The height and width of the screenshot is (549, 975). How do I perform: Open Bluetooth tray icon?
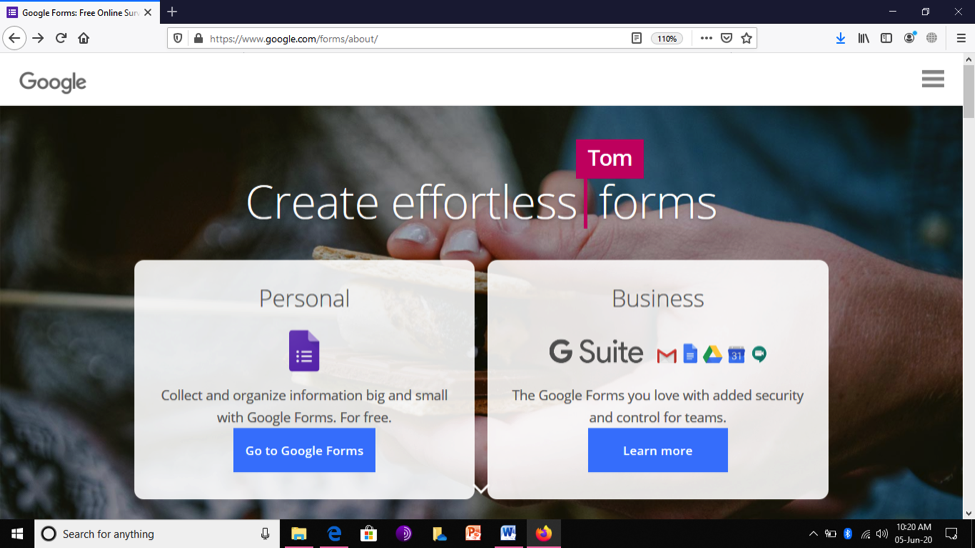[848, 533]
